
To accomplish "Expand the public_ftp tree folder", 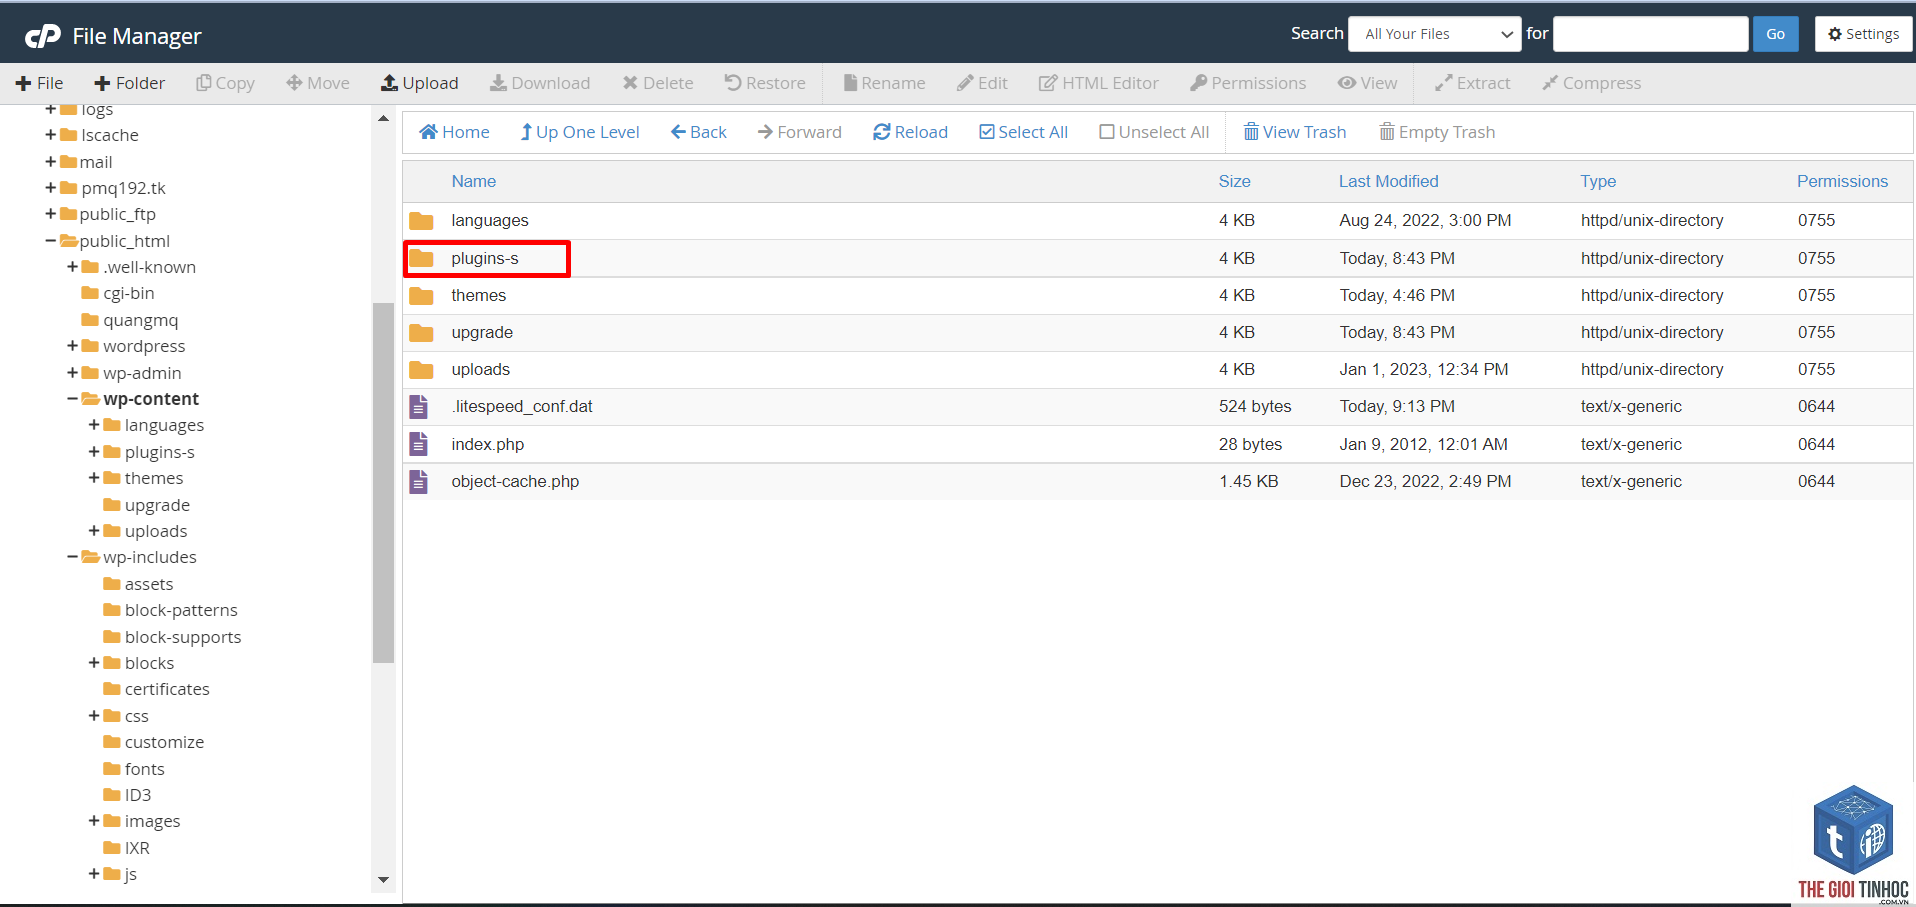I will coord(50,214).
